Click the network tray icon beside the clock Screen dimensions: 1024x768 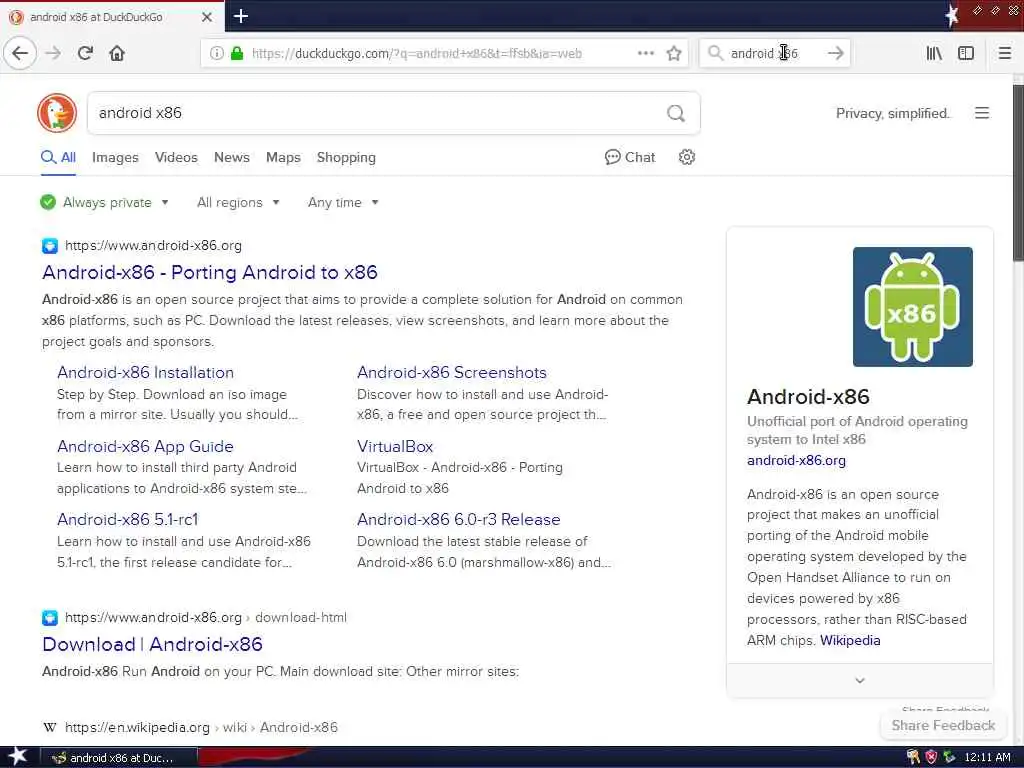[x=949, y=757]
